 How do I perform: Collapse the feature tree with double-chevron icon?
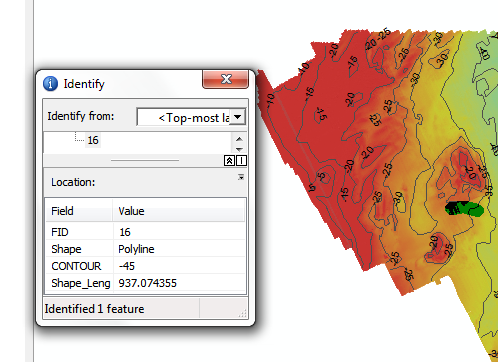[229, 161]
